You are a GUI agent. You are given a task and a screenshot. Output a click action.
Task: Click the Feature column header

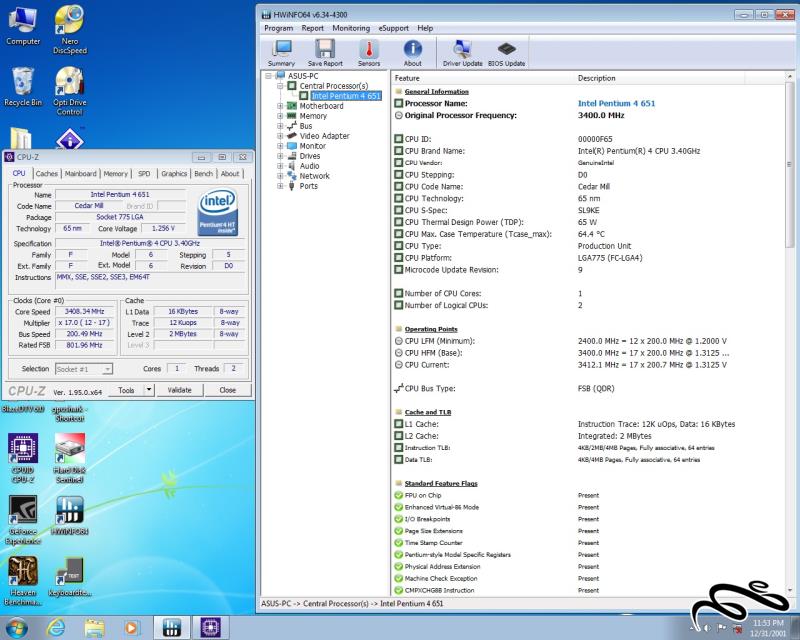483,78
